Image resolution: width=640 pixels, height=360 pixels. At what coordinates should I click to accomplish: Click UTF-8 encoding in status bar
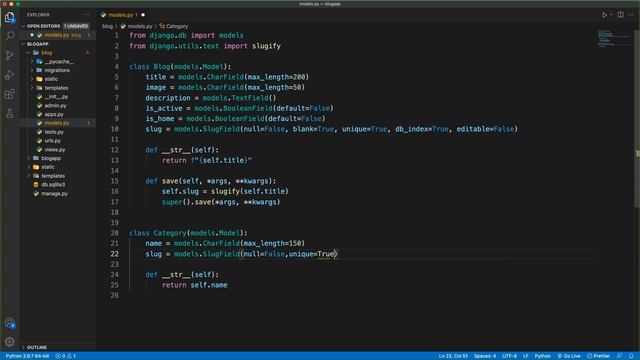pos(509,356)
